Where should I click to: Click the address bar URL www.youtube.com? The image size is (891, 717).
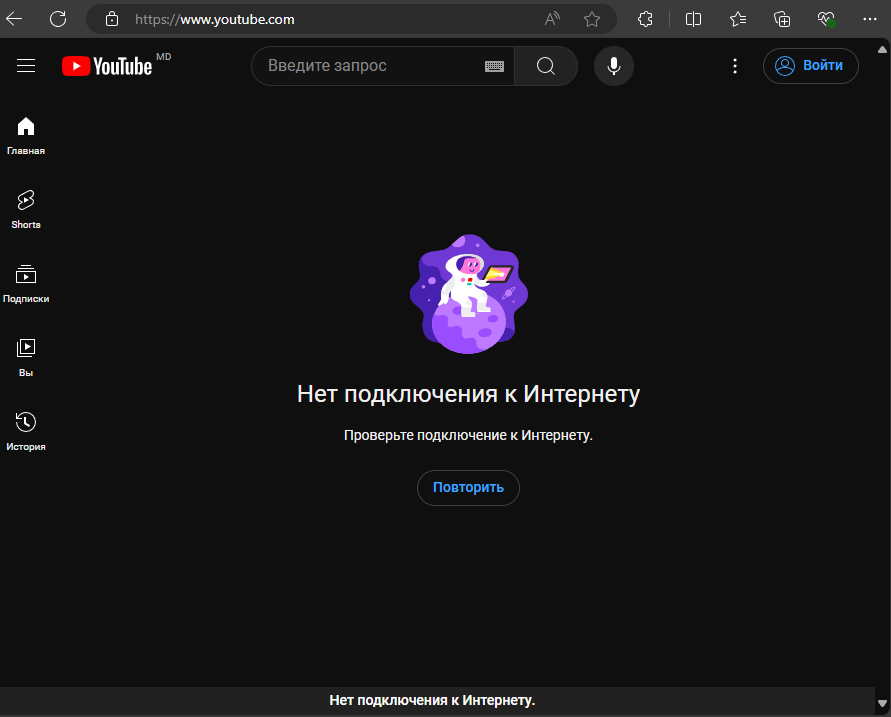point(215,19)
